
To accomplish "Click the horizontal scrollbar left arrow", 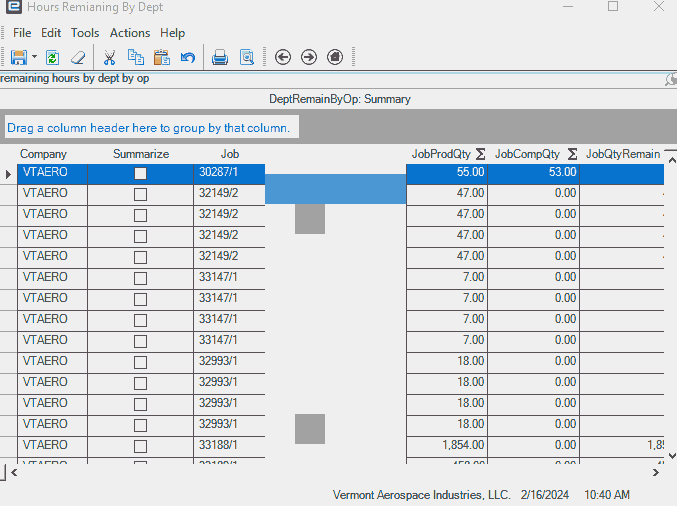I will tap(14, 473).
